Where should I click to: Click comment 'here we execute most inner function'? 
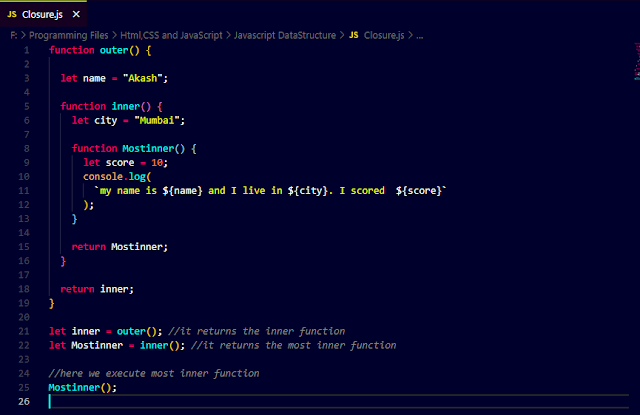click(154, 373)
